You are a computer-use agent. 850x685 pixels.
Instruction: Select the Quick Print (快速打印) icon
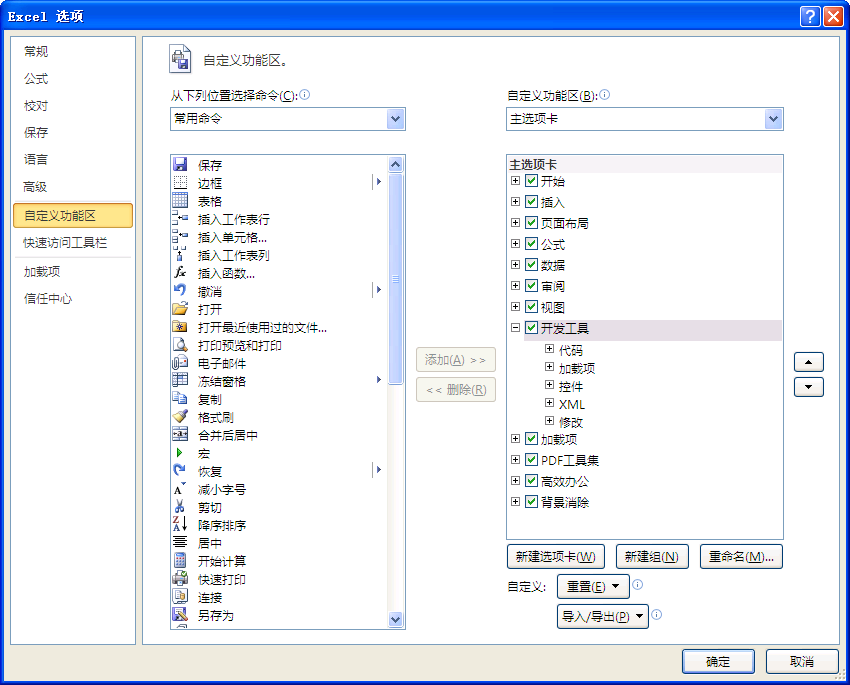coord(180,578)
